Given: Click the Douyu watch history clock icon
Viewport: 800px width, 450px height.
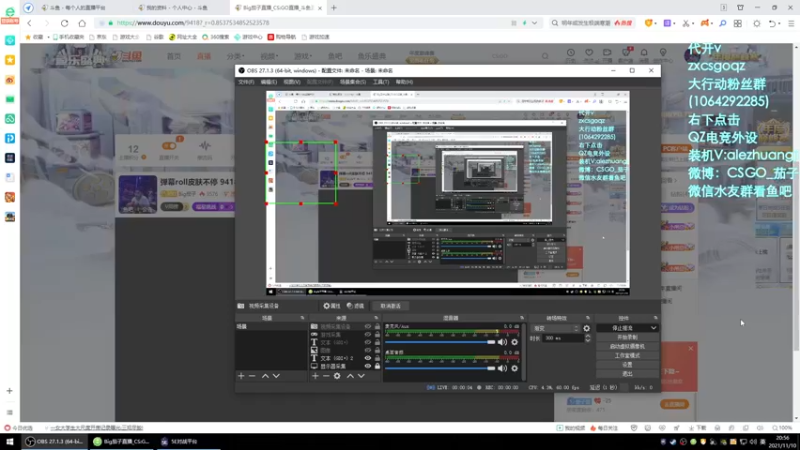Looking at the screenshot, I should coord(570,53).
